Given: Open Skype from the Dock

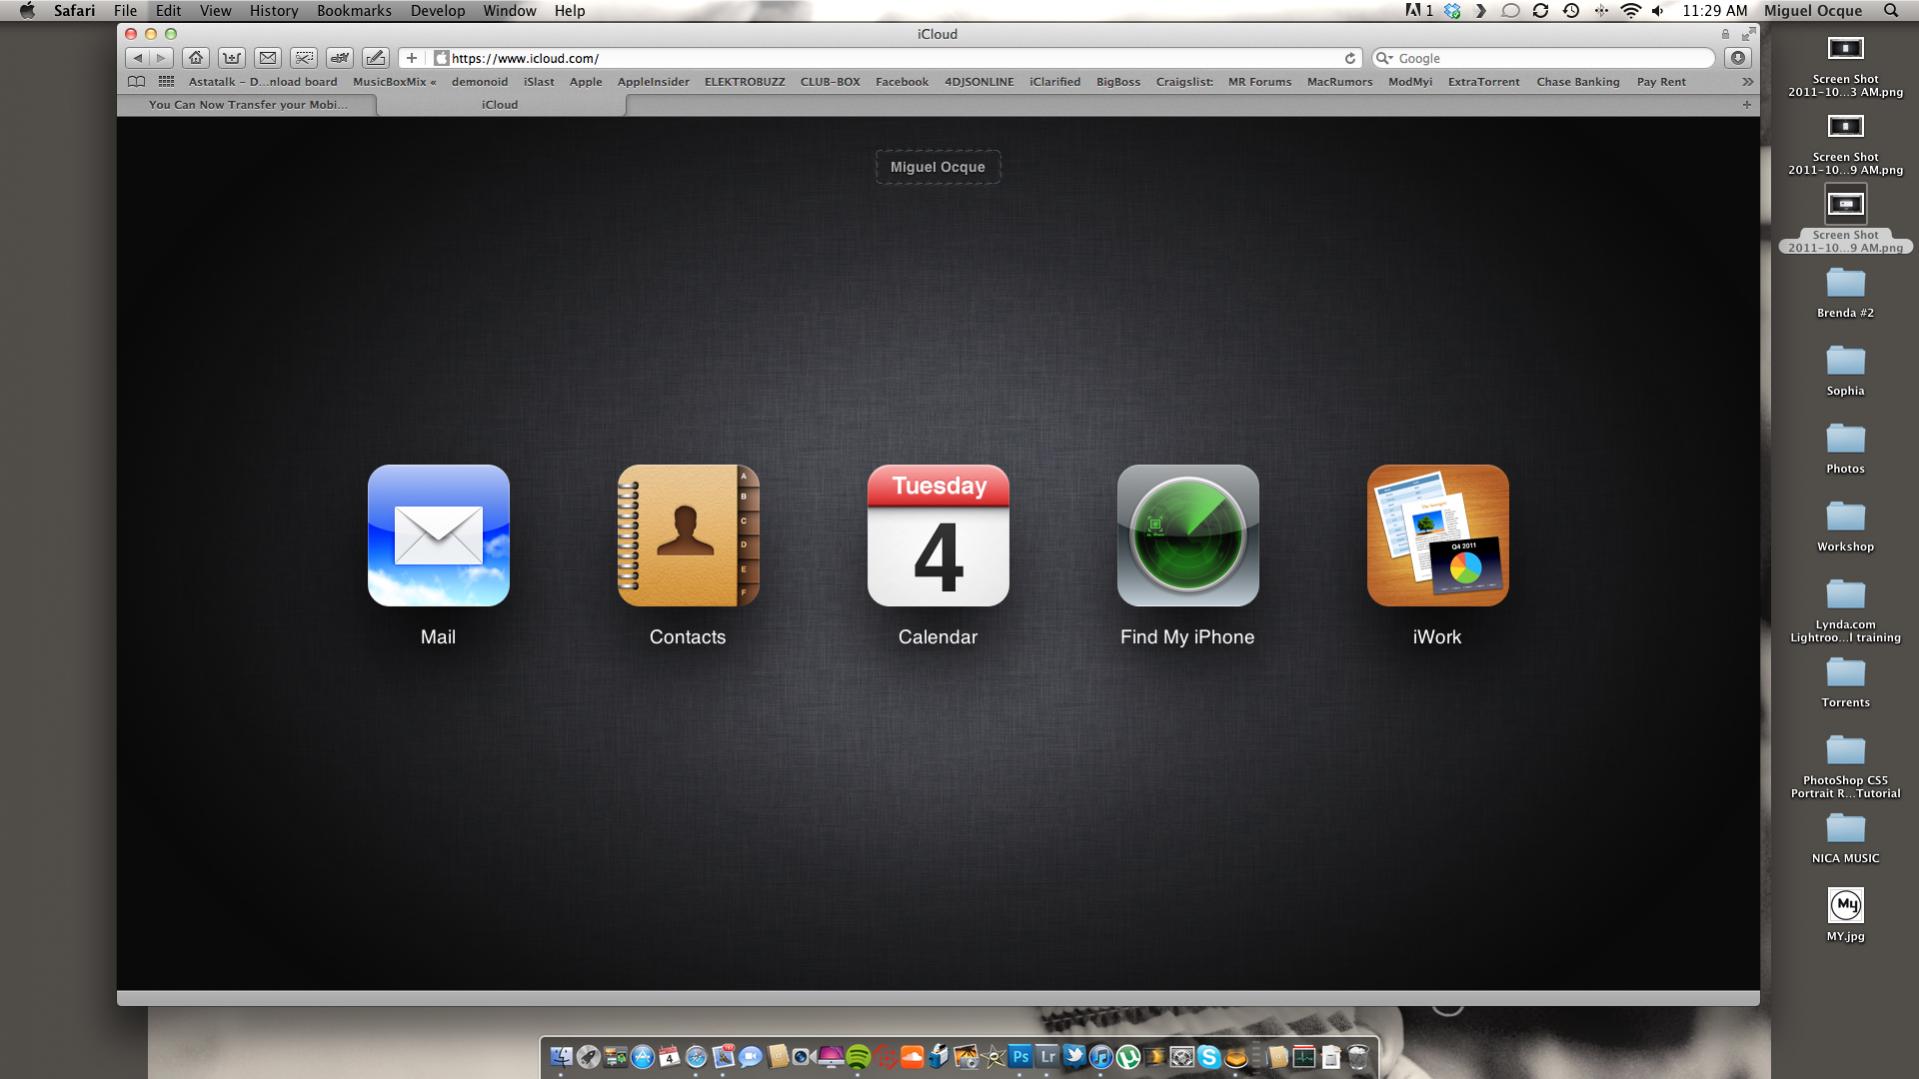Looking at the screenshot, I should click(x=1209, y=1057).
